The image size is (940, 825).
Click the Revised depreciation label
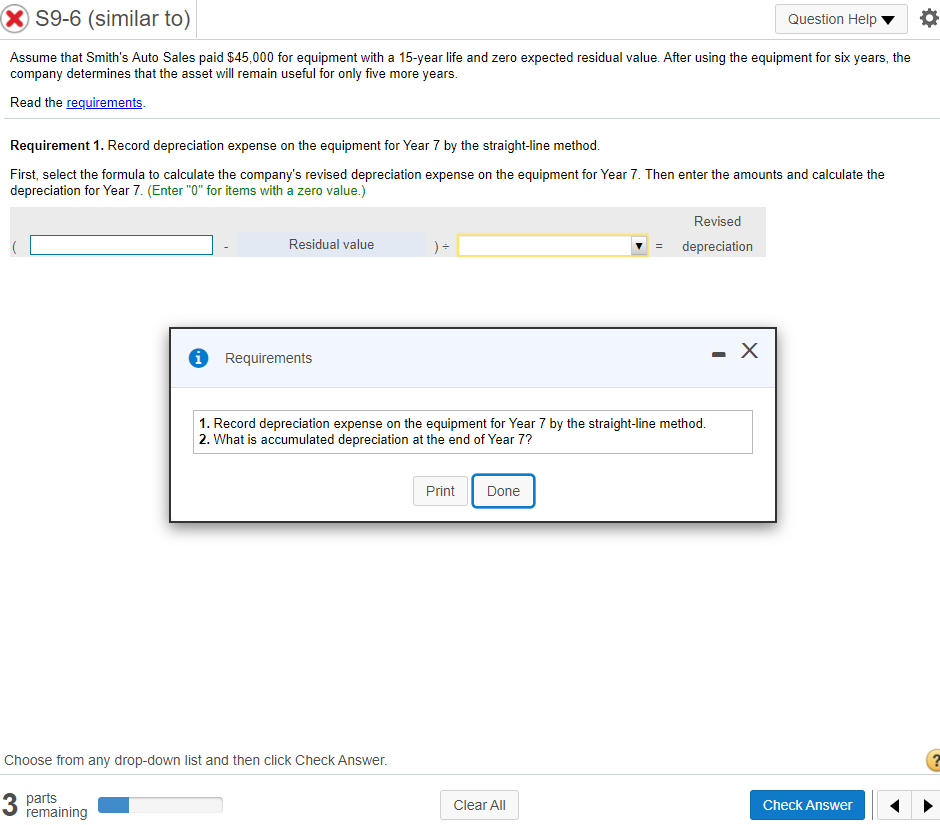(x=717, y=234)
